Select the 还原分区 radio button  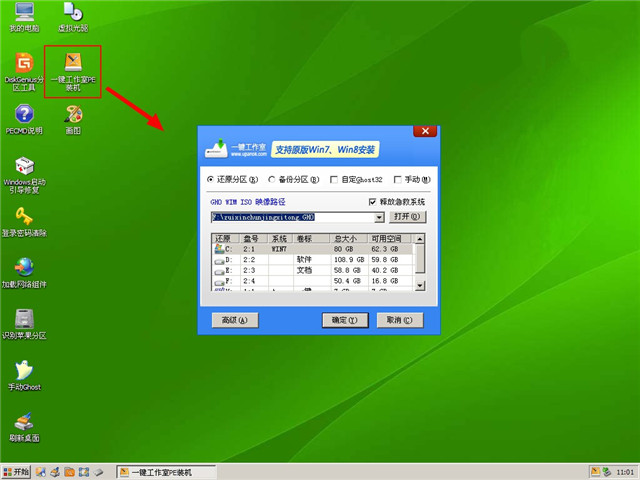pos(211,180)
